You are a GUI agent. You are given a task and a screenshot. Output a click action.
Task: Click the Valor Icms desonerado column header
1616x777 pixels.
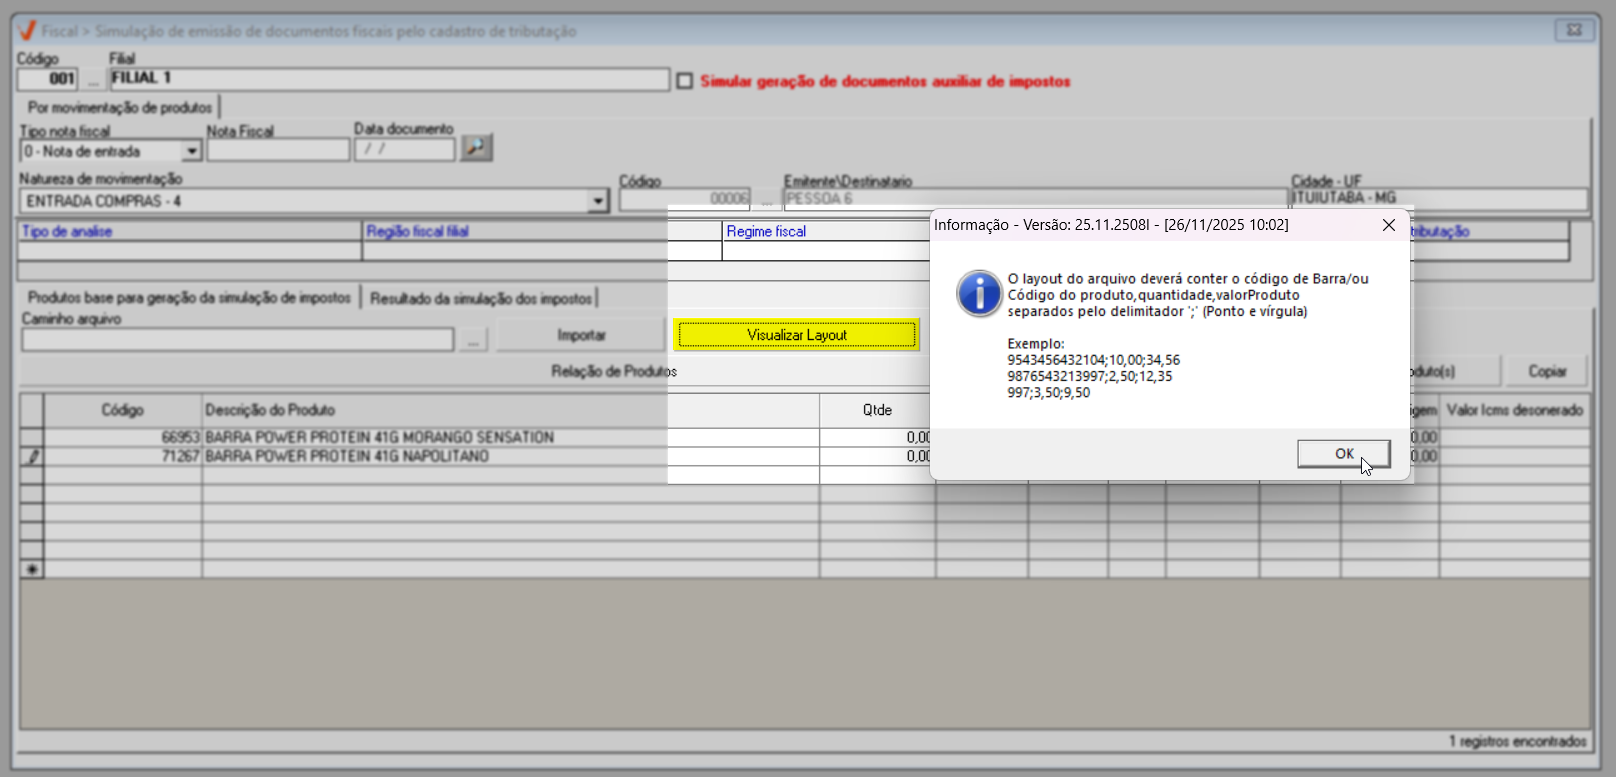coord(1514,410)
